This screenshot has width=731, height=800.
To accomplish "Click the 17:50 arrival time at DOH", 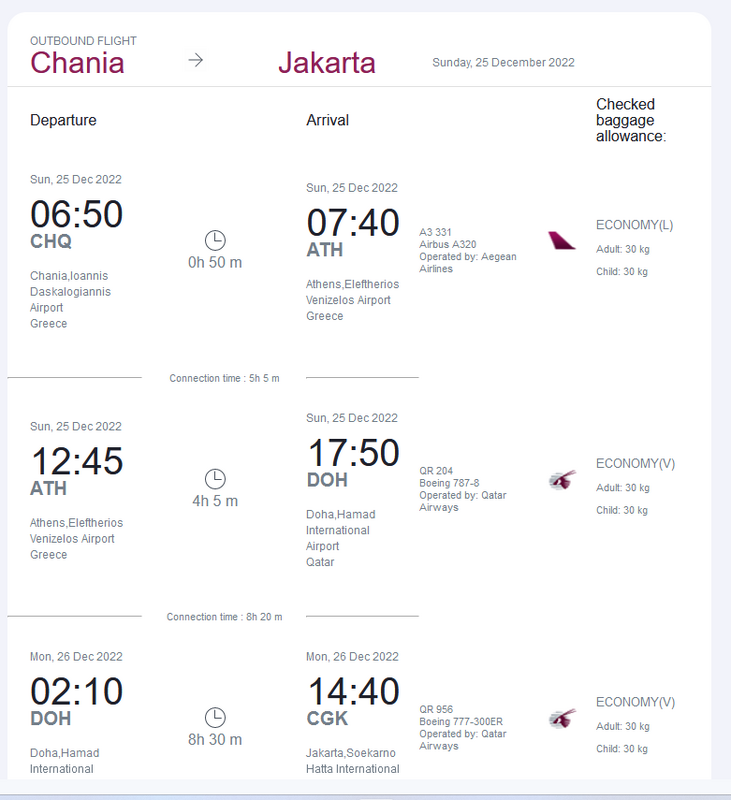I will coord(352,453).
